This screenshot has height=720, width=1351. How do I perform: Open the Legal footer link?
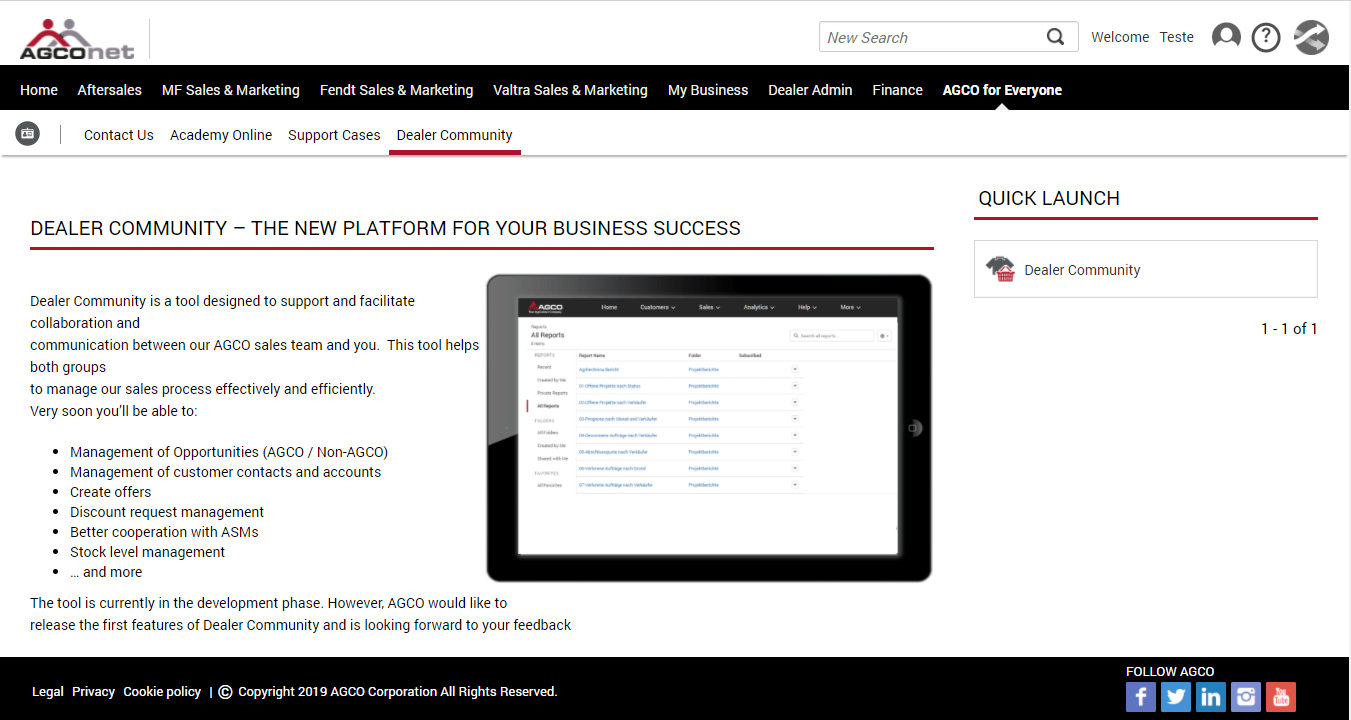pyautogui.click(x=48, y=691)
